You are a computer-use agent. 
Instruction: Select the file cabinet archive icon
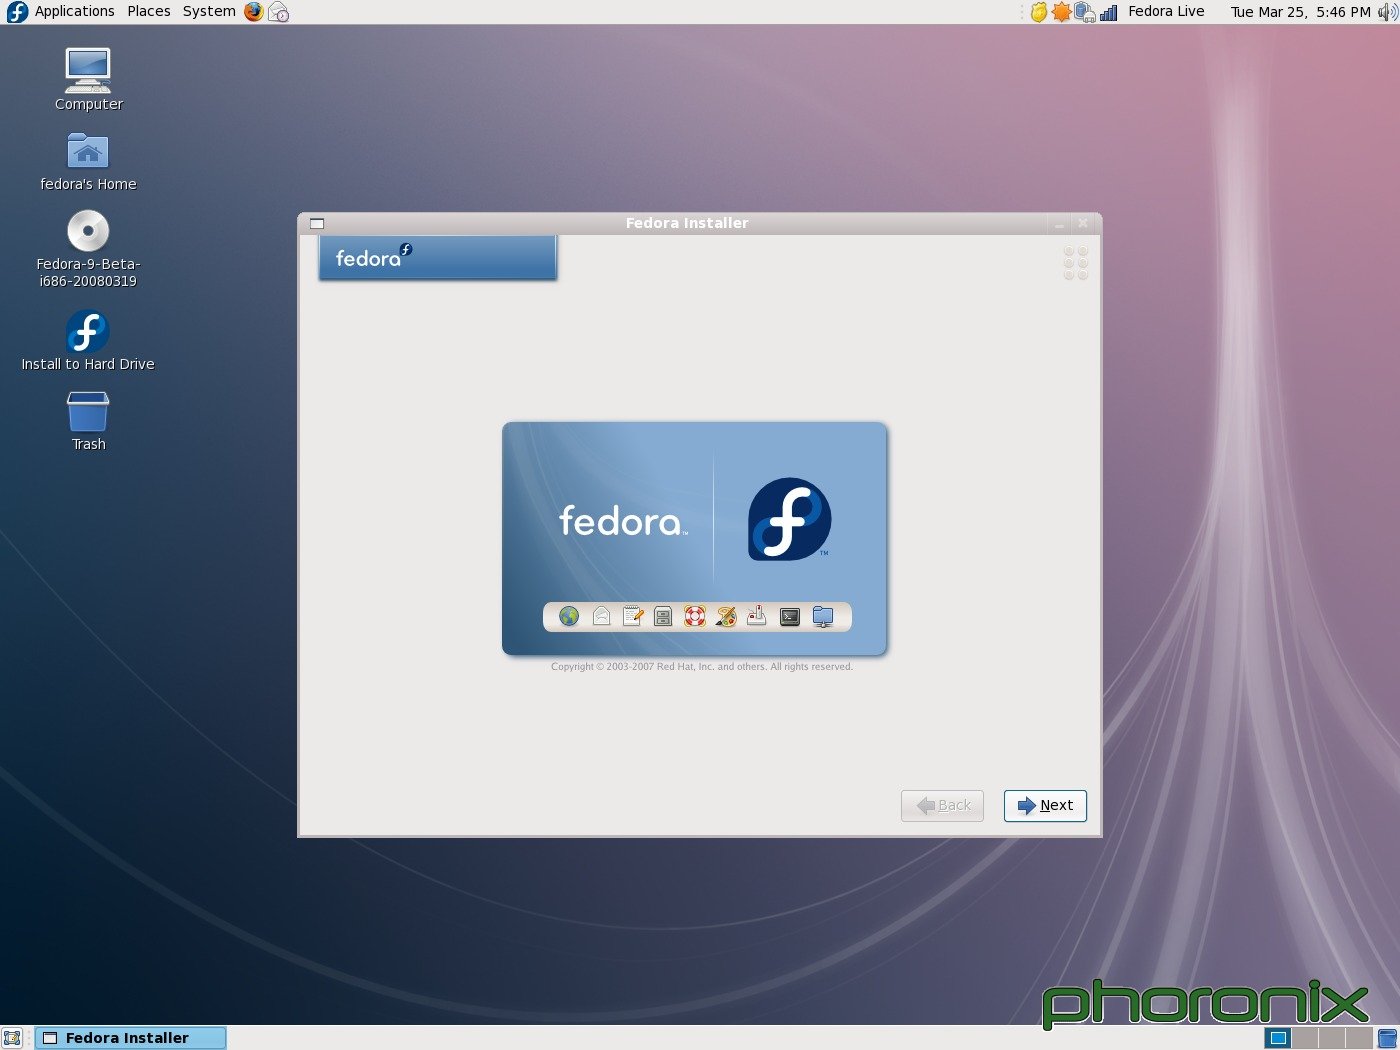point(662,617)
